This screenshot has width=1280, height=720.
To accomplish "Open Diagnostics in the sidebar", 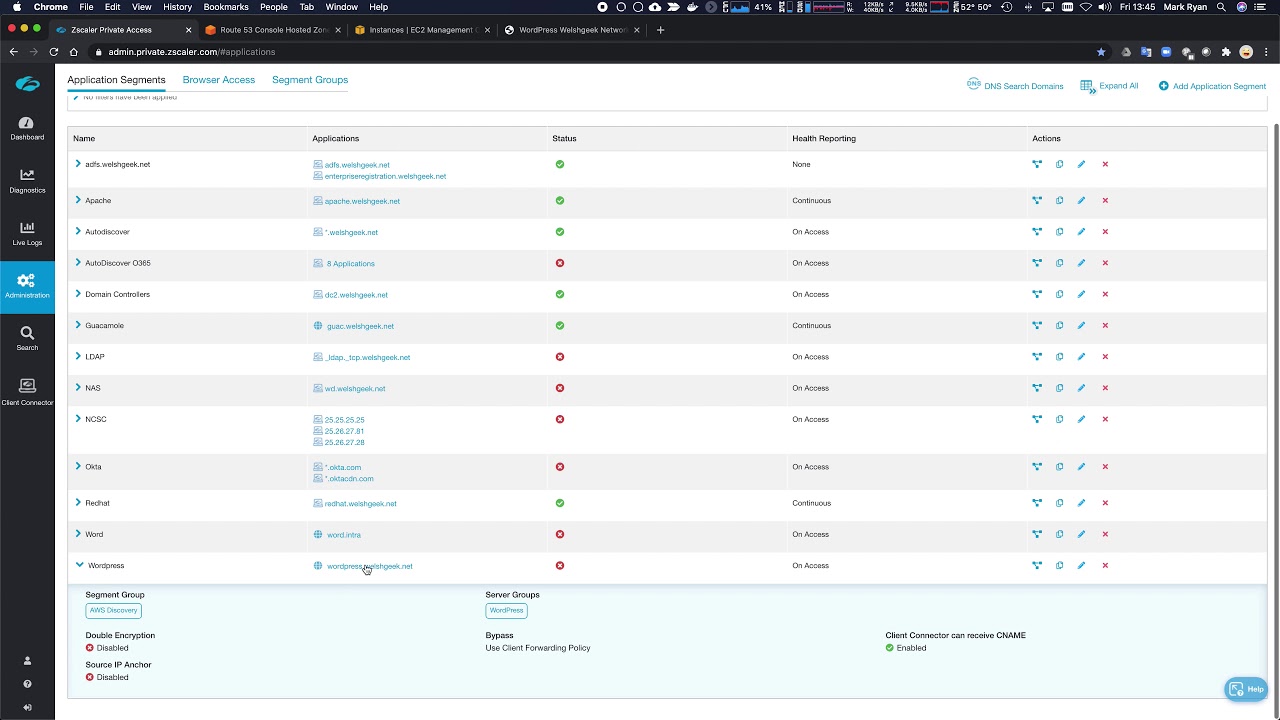I will pyautogui.click(x=27, y=181).
